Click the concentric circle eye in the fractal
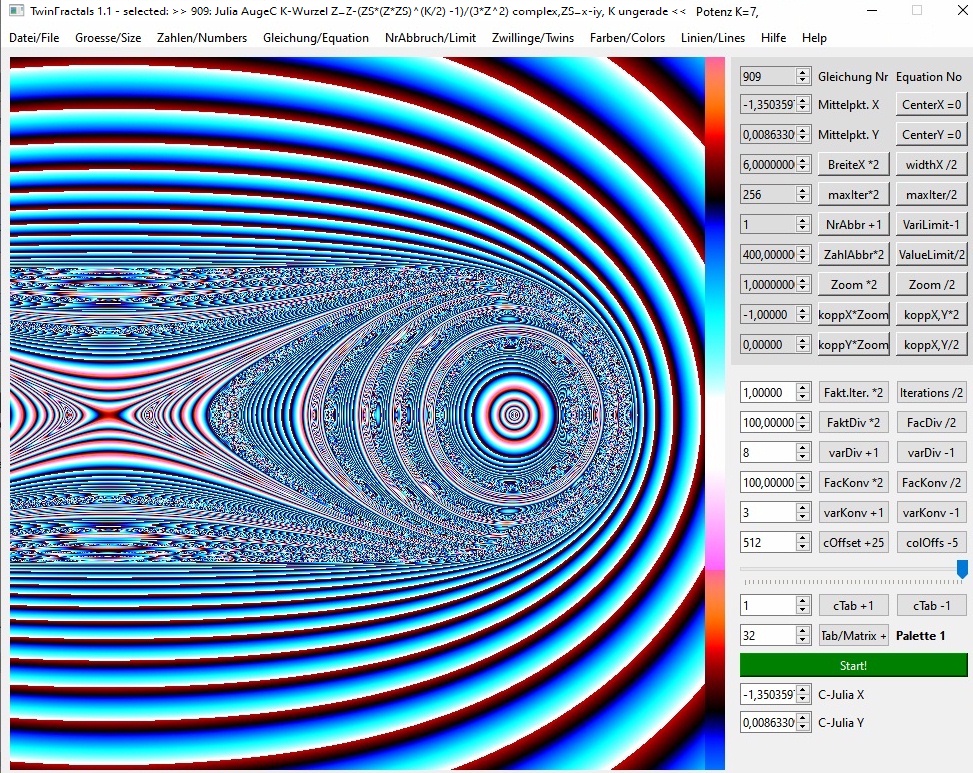Screen dimensions: 973x773 (514, 413)
